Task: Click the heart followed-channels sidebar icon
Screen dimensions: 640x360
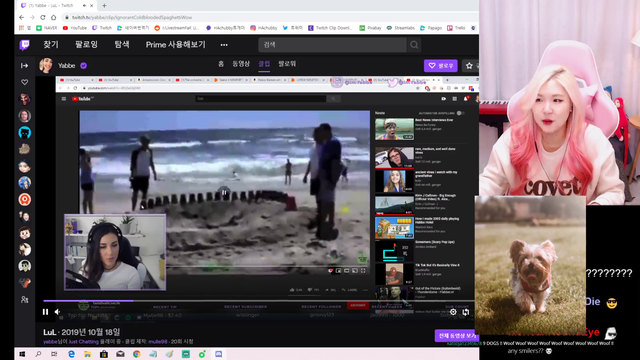Action: click(x=24, y=82)
